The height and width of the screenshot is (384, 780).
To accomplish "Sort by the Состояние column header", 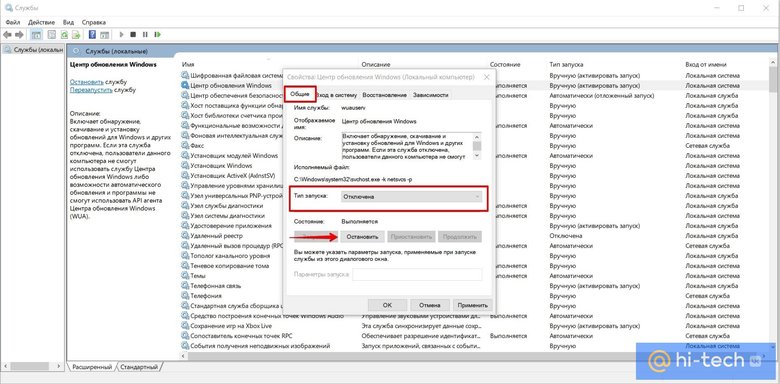I will (505, 65).
